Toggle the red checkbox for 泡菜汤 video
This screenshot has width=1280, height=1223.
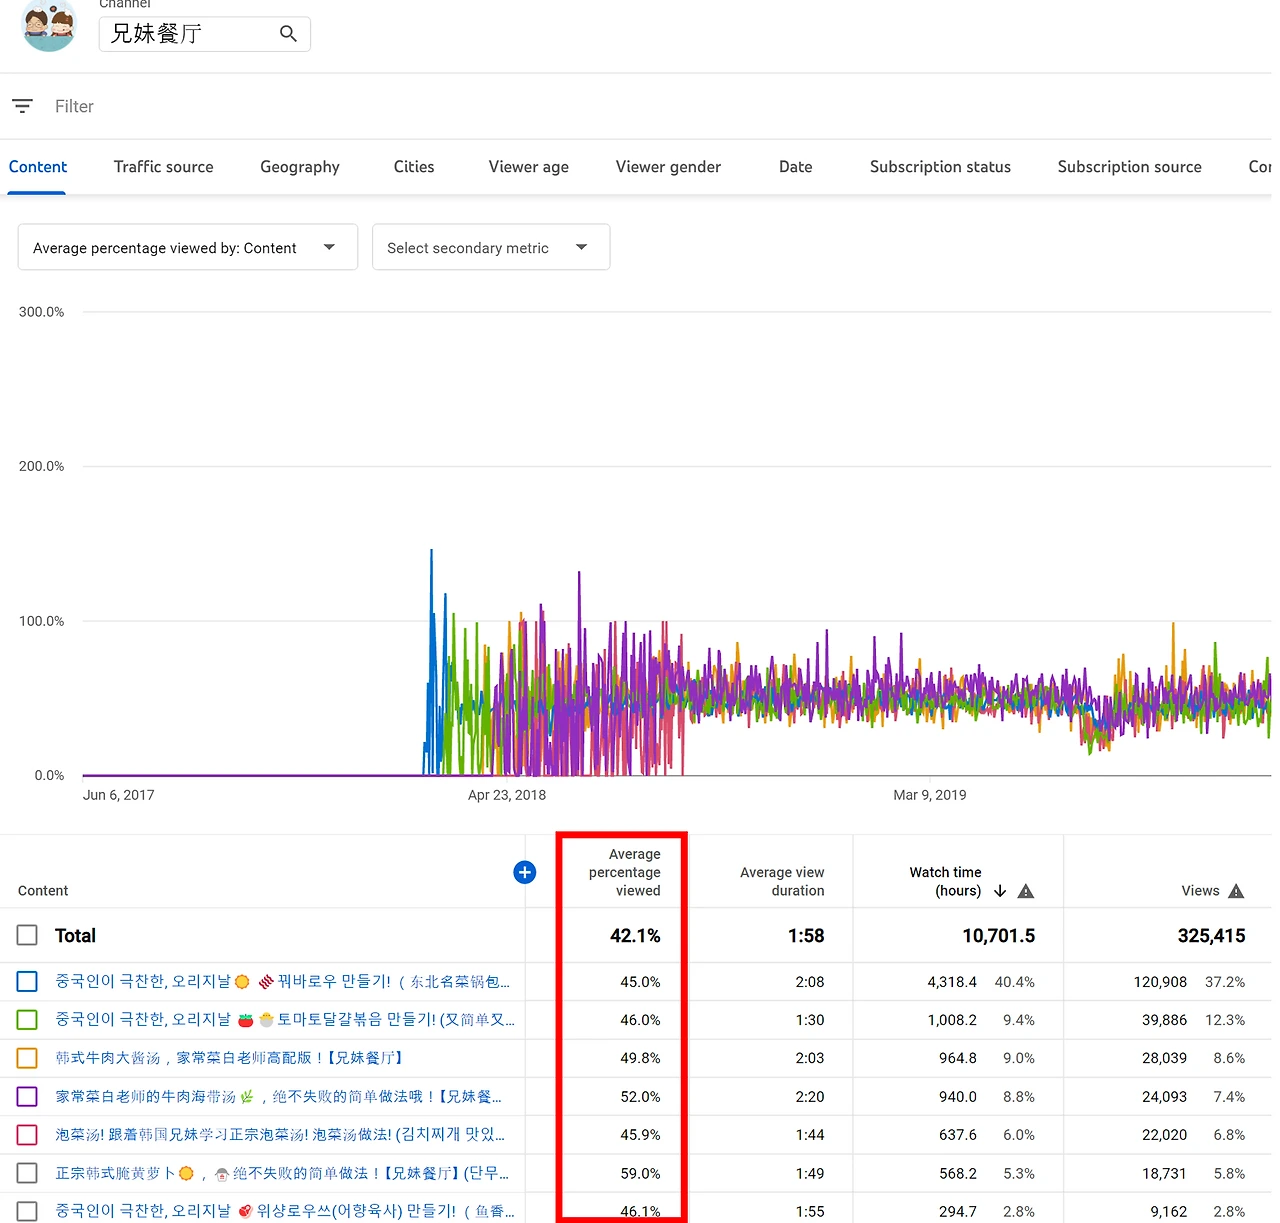tap(27, 1135)
